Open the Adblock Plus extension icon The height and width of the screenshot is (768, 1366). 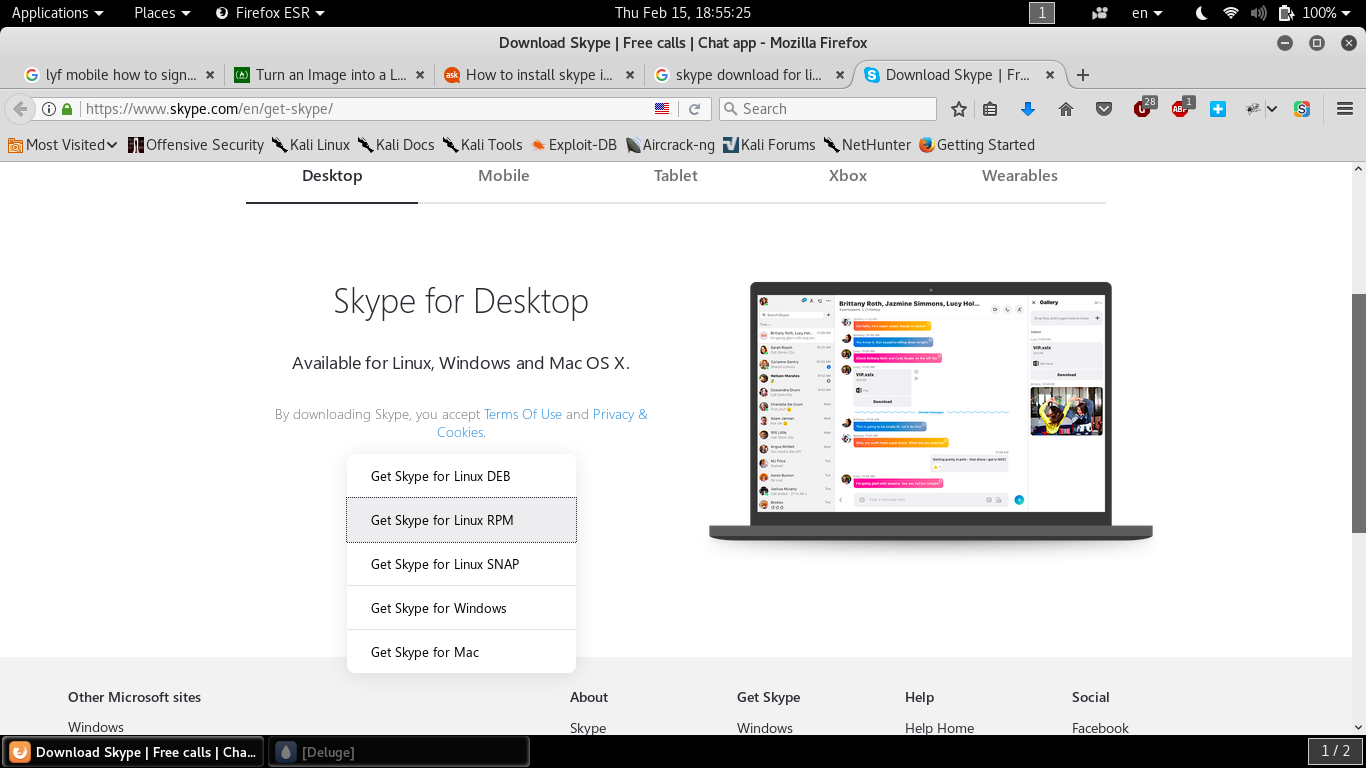coord(1182,108)
